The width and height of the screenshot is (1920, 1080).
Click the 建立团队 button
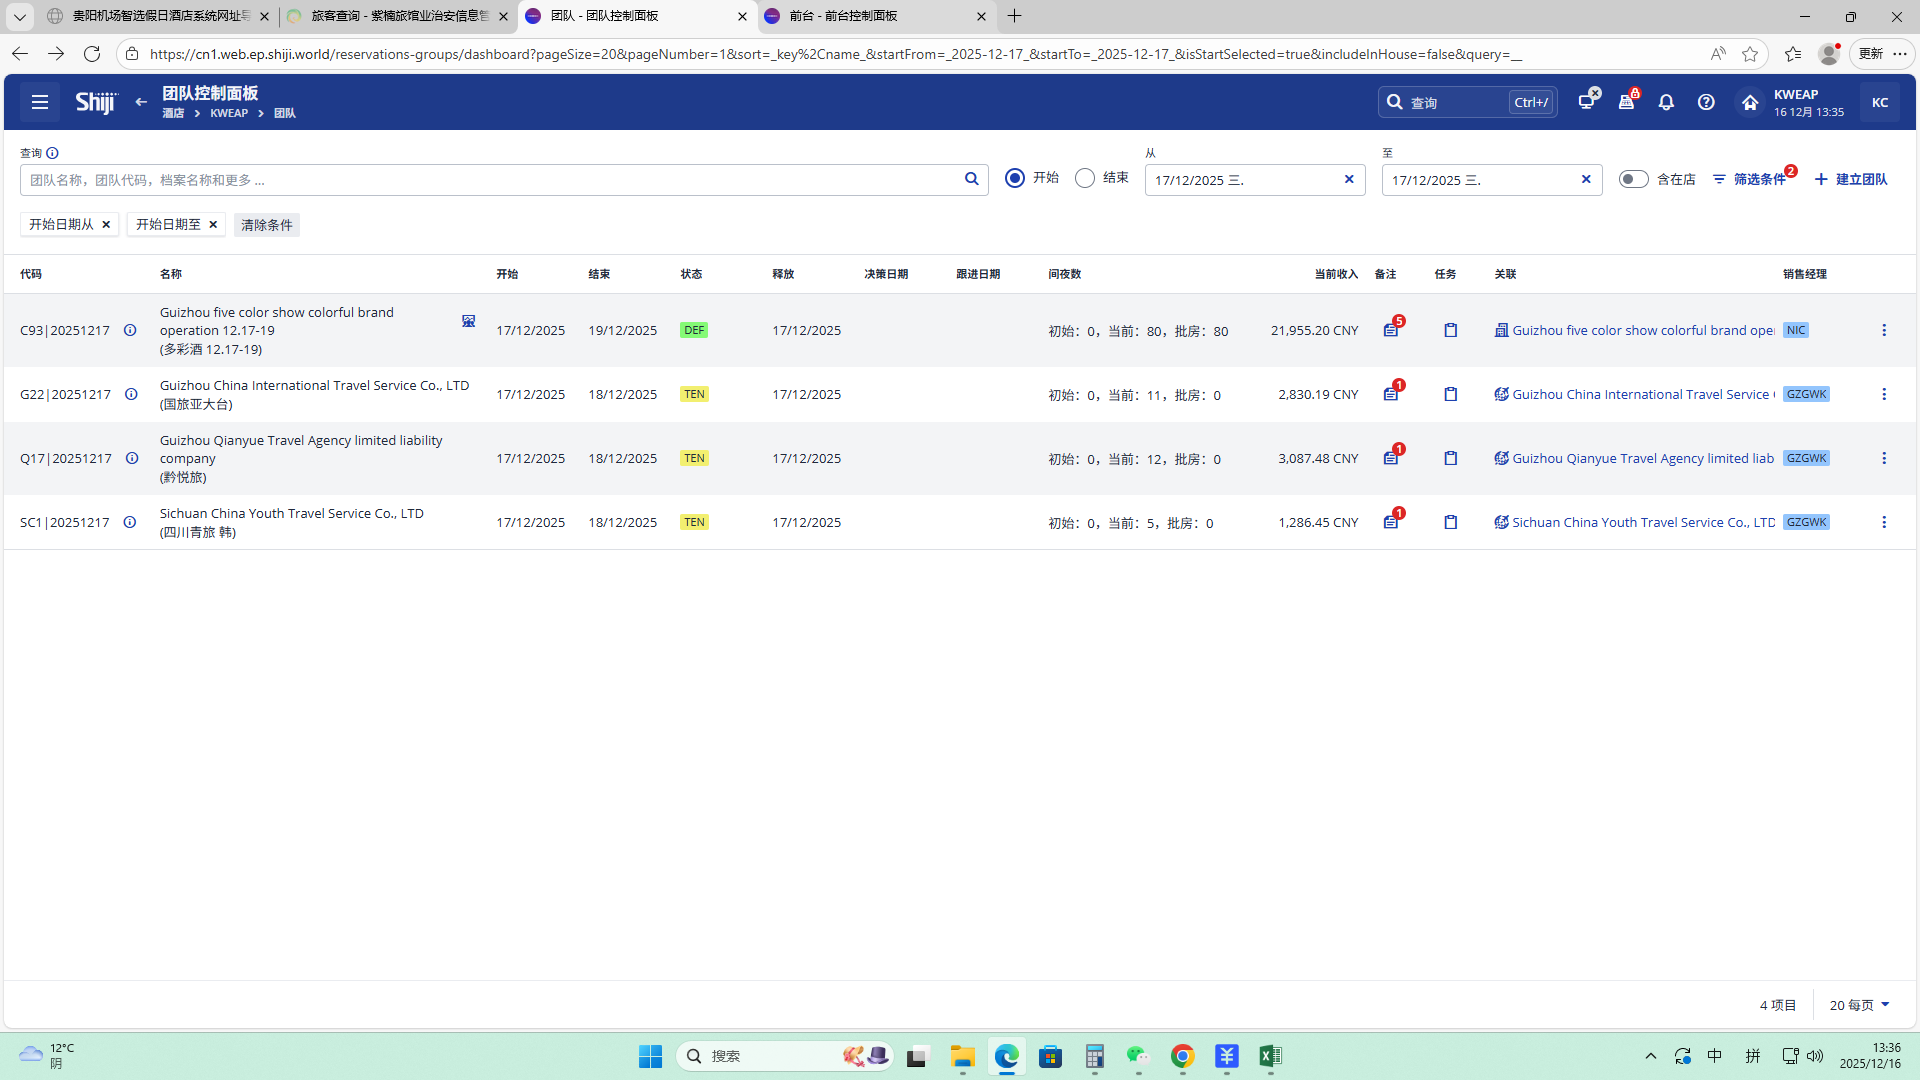1851,179
